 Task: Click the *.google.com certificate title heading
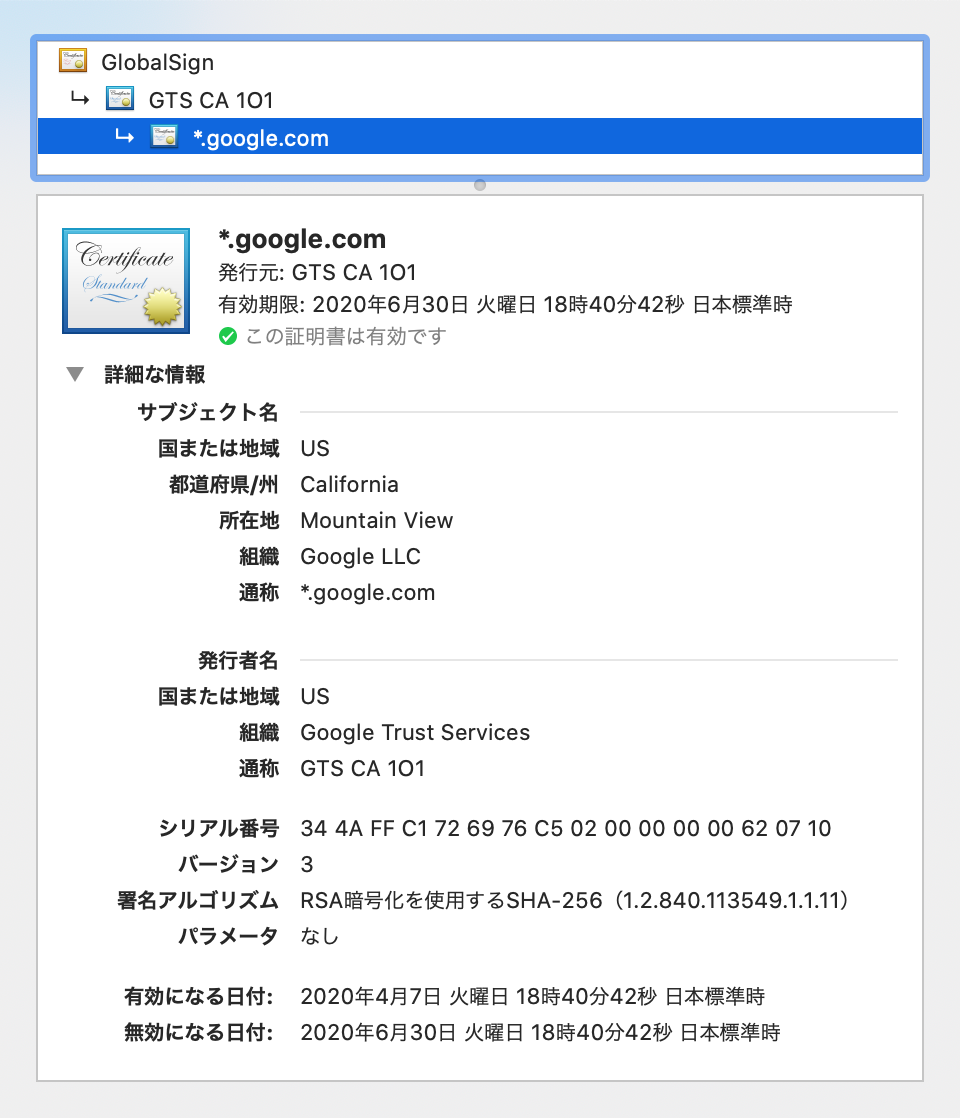pyautogui.click(x=302, y=239)
